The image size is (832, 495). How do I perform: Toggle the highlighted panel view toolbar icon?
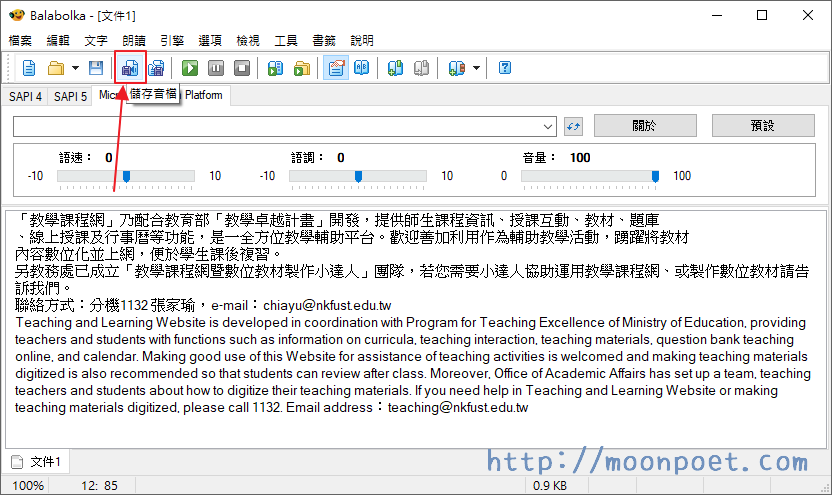coord(336,68)
